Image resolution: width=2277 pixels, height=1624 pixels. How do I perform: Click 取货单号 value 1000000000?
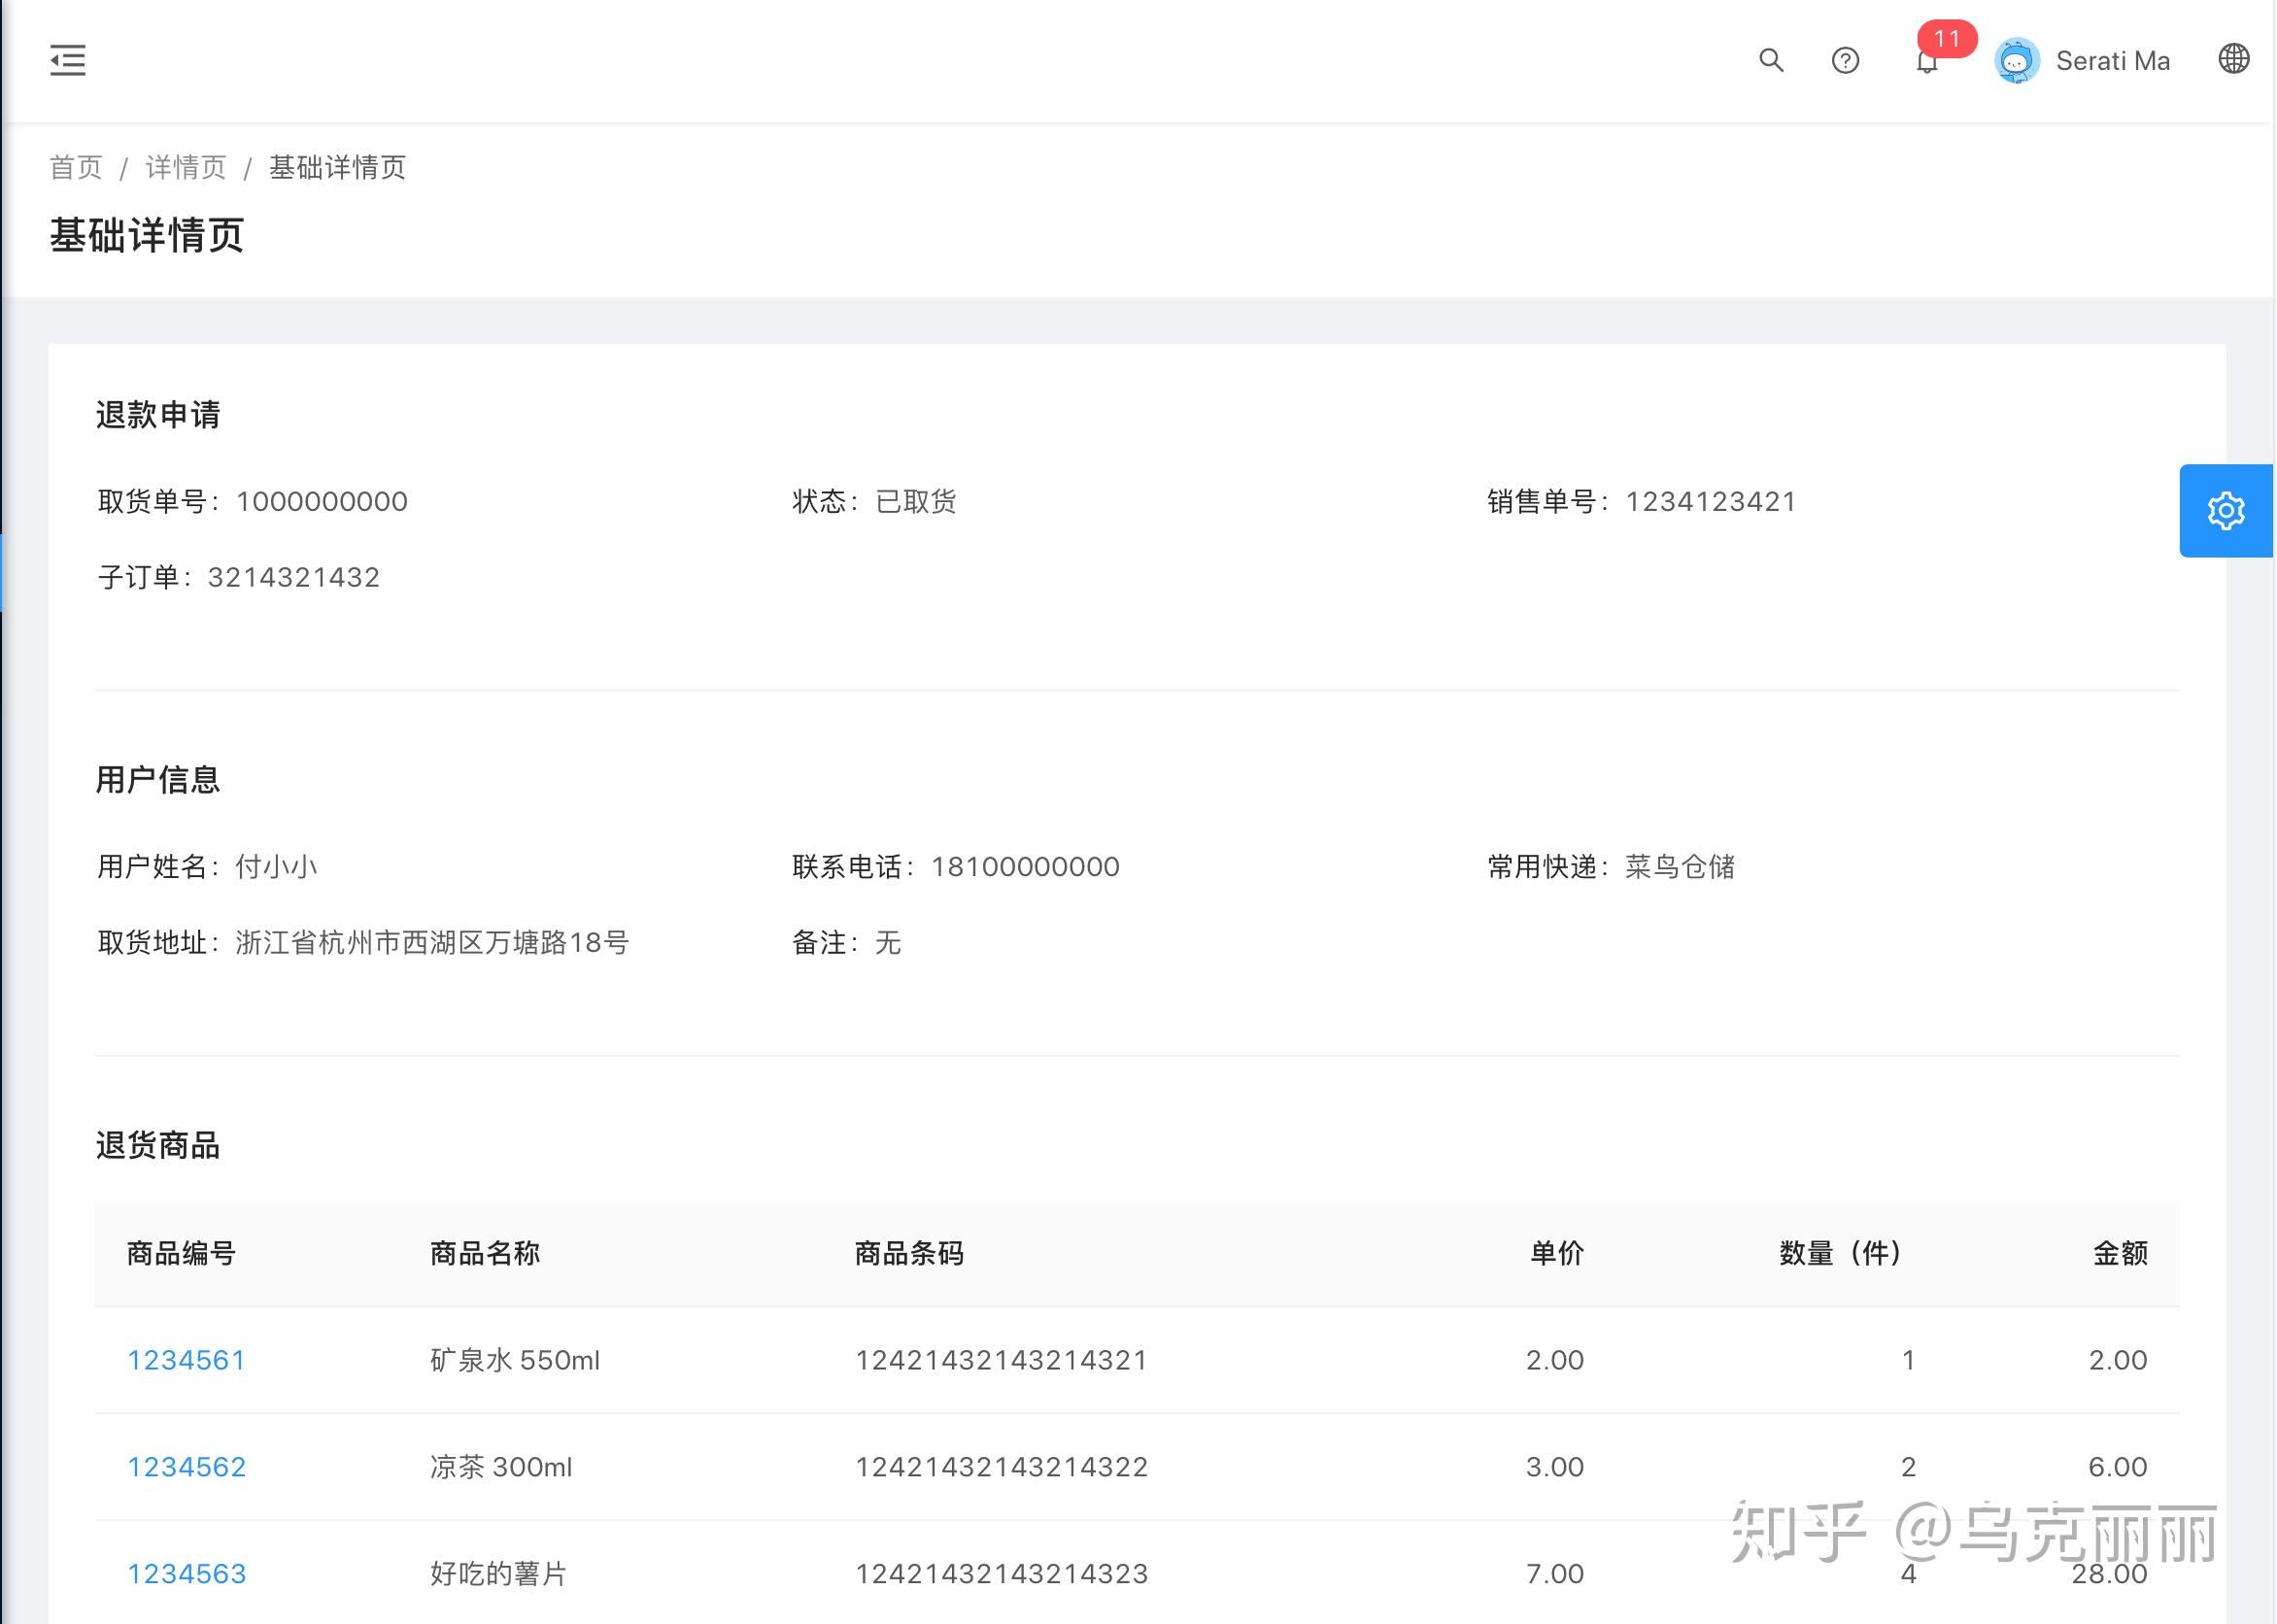point(322,501)
